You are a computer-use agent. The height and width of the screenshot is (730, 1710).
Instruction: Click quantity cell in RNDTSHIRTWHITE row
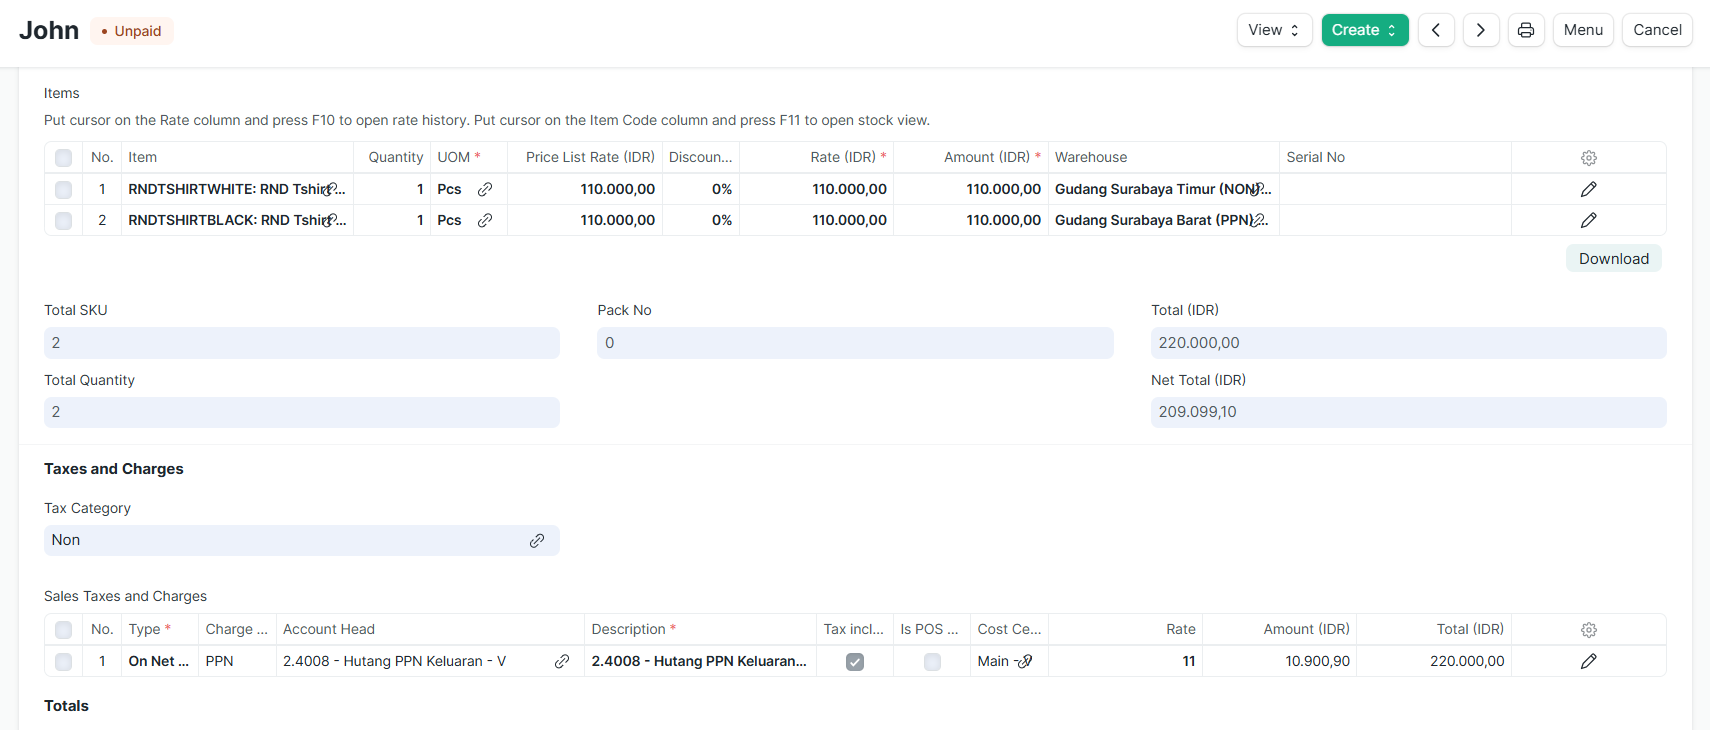tap(392, 189)
